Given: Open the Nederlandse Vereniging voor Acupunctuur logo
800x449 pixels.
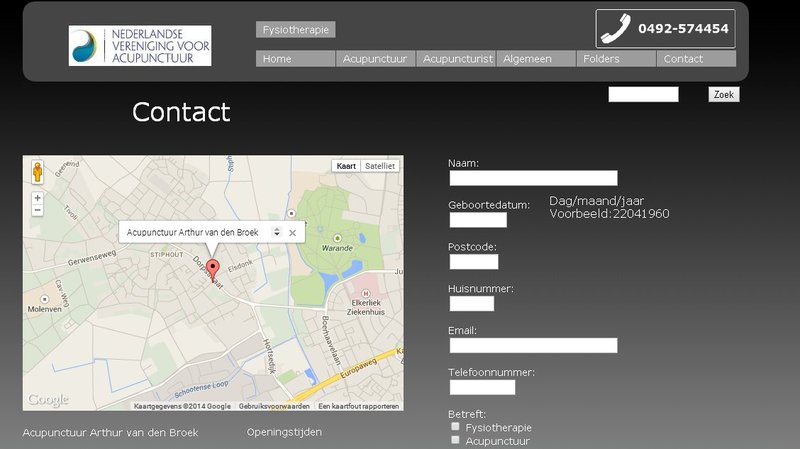Looking at the screenshot, I should pos(140,45).
